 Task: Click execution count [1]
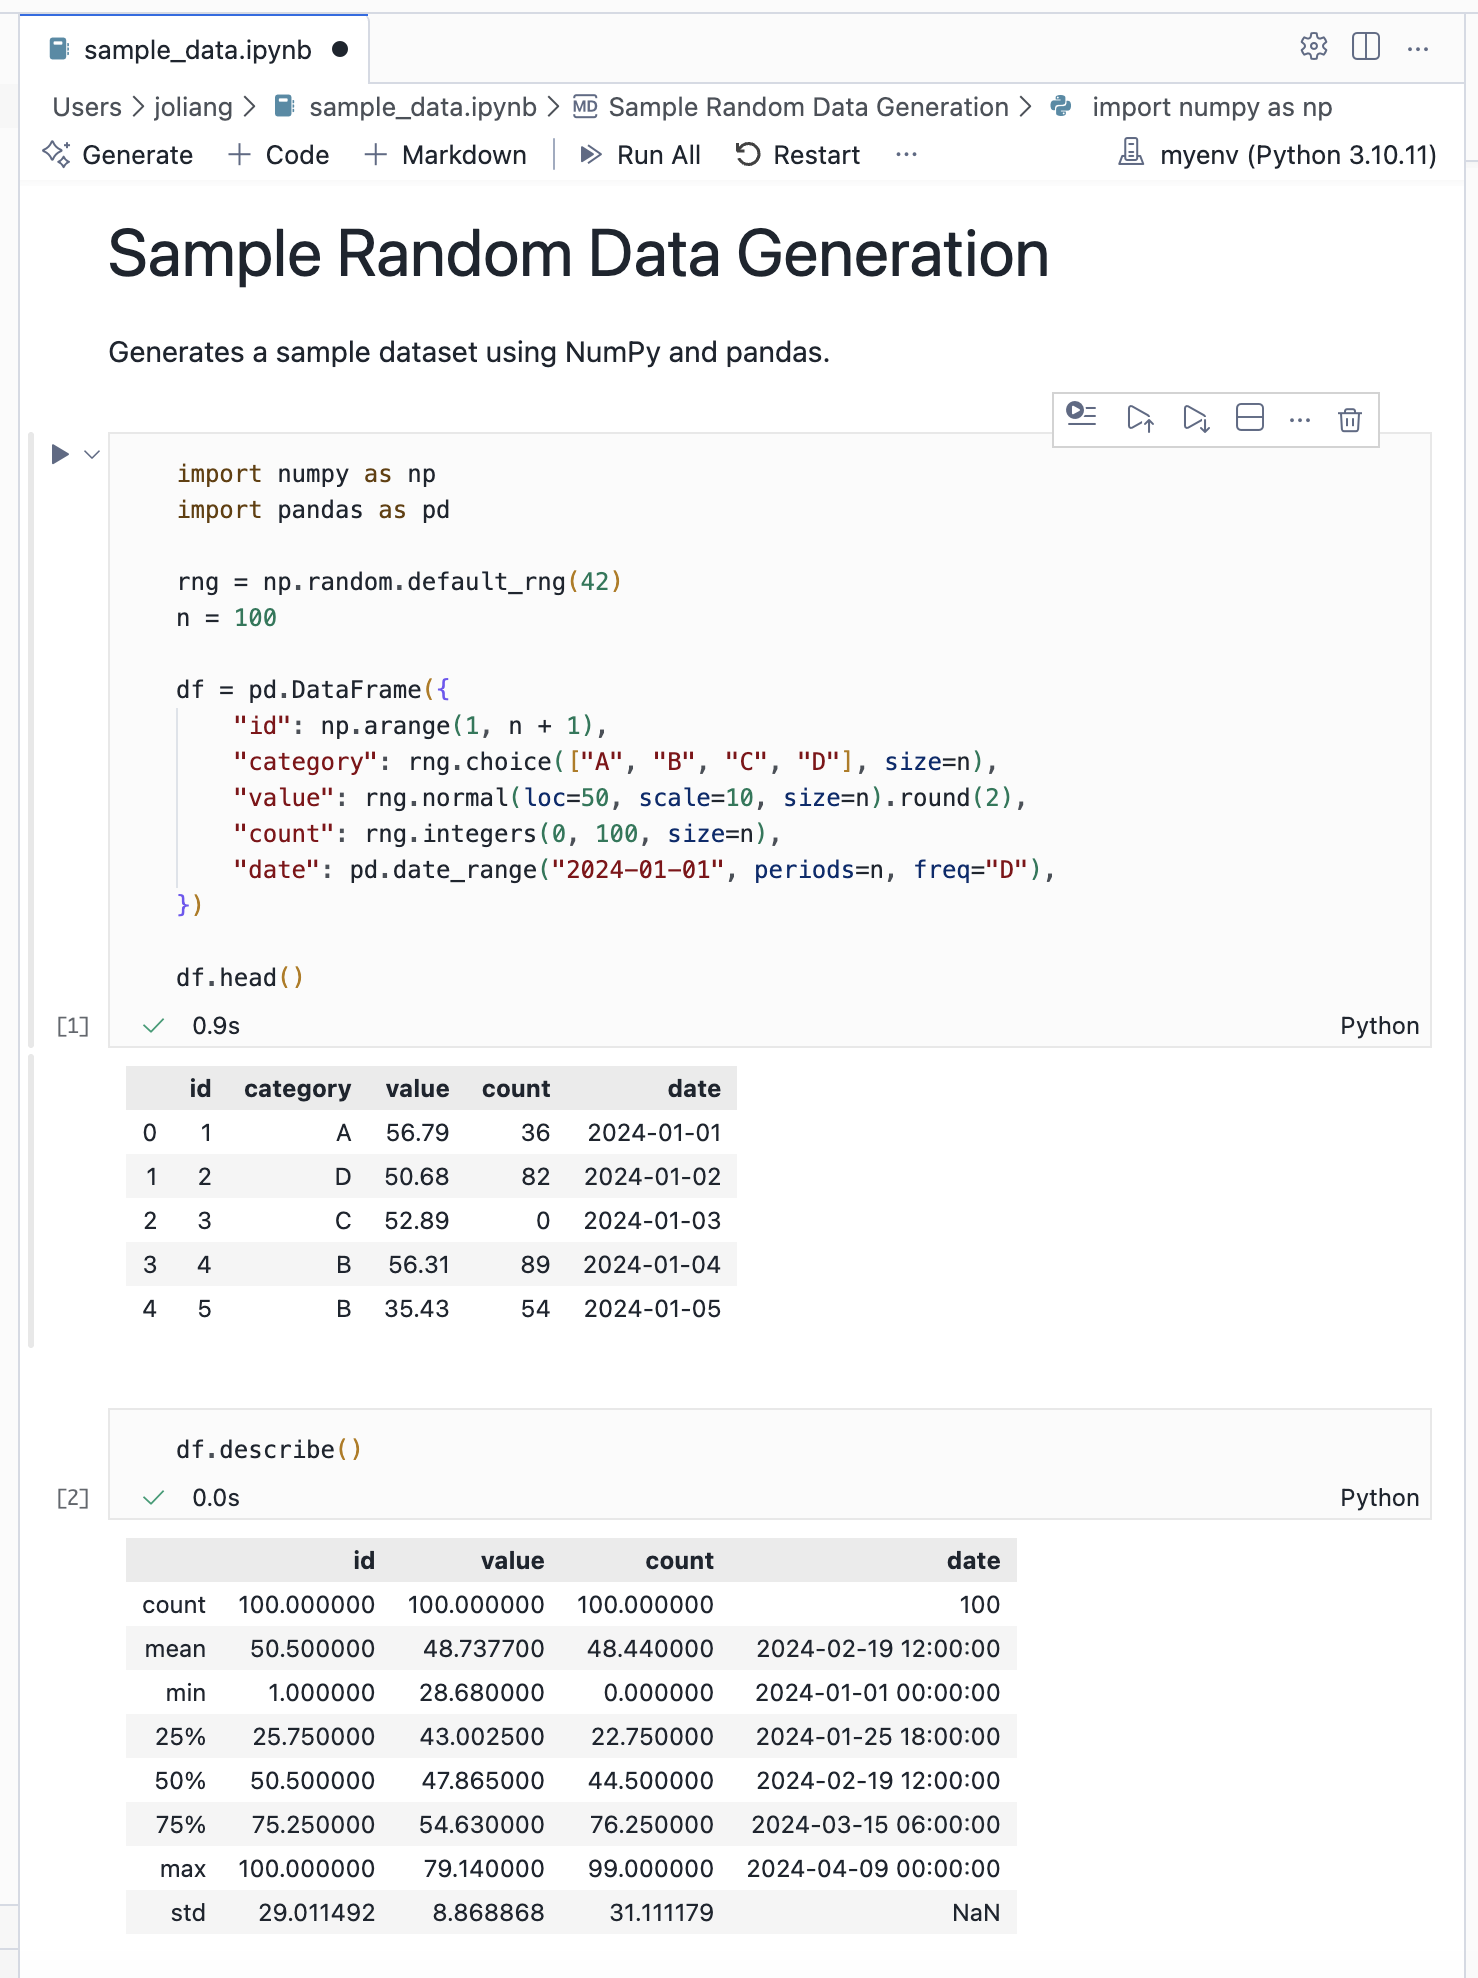(73, 1026)
